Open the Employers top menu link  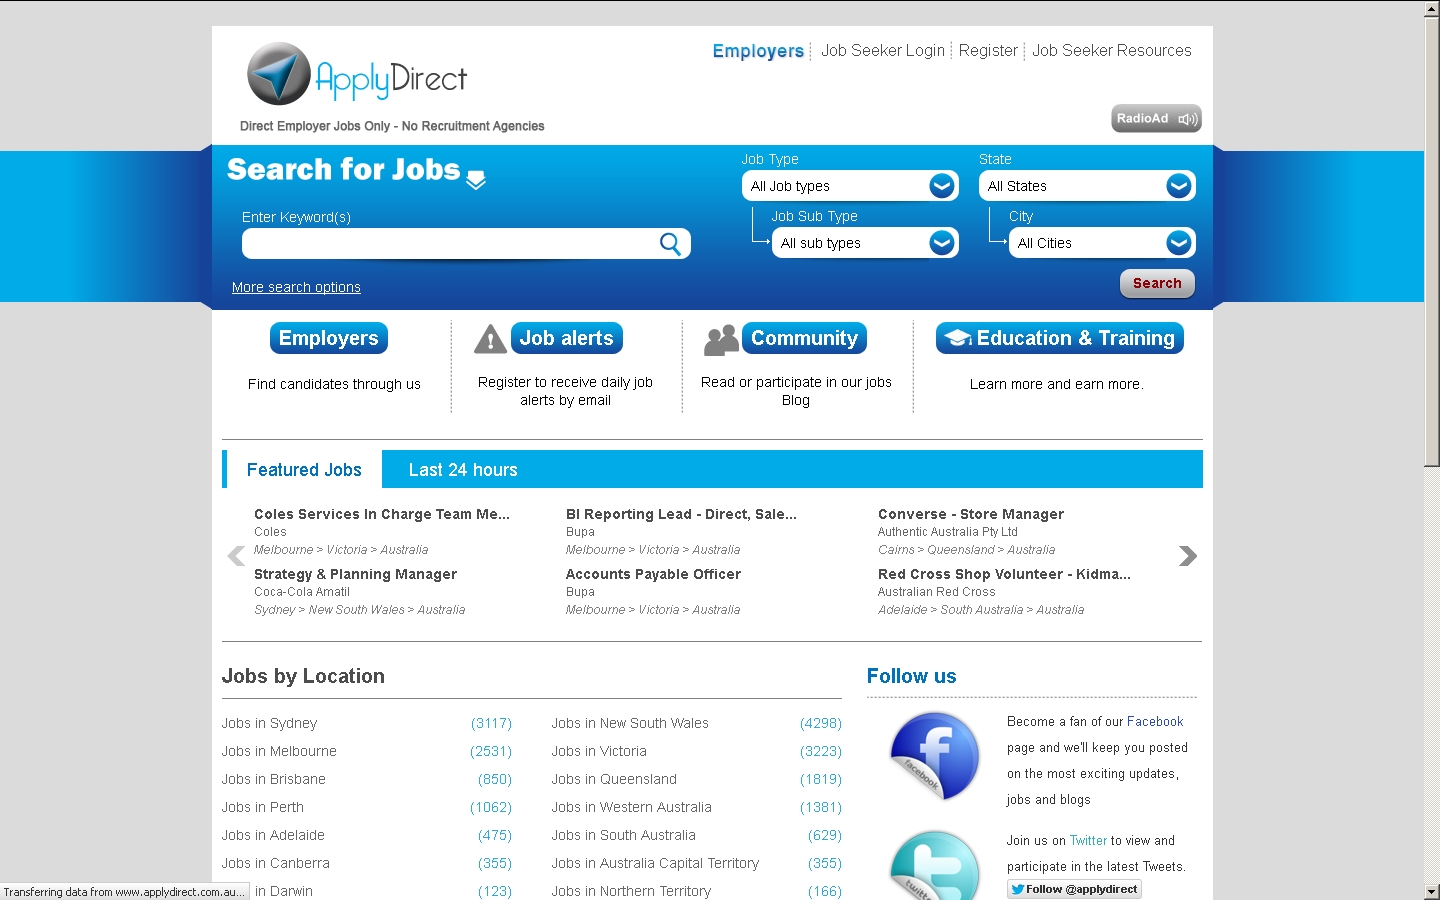pos(758,51)
